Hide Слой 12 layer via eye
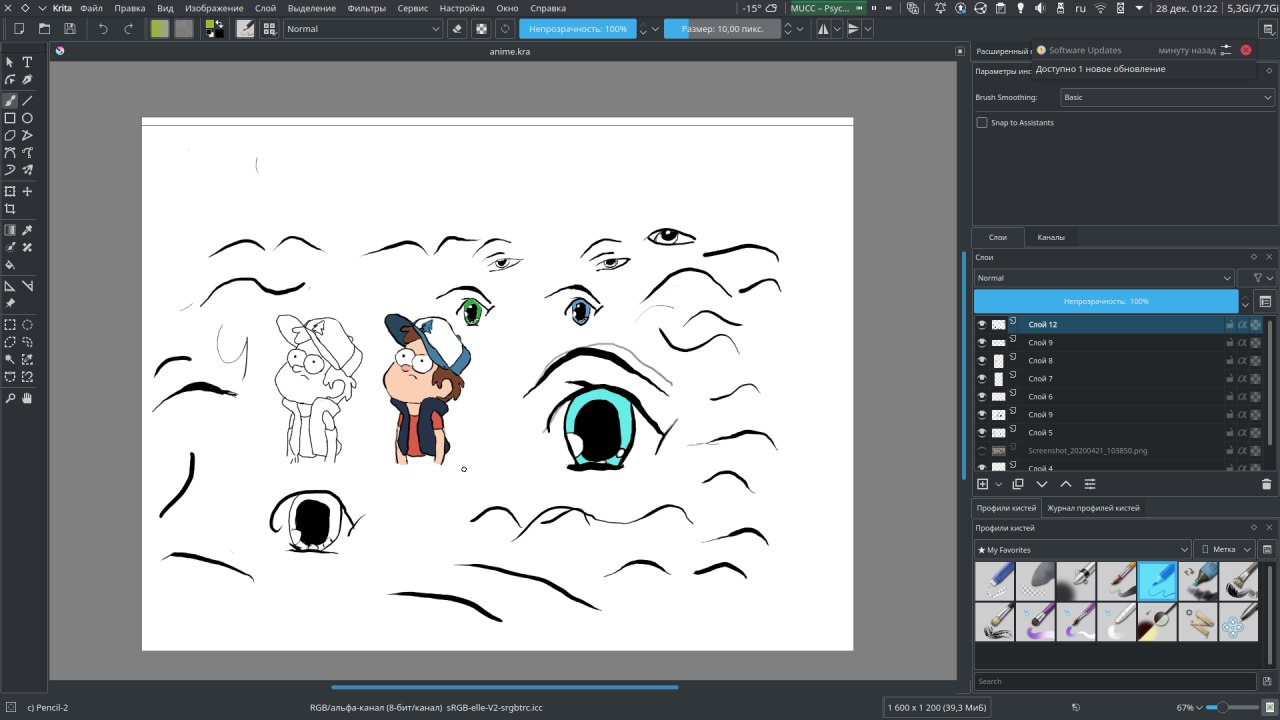1280x720 pixels. point(982,325)
